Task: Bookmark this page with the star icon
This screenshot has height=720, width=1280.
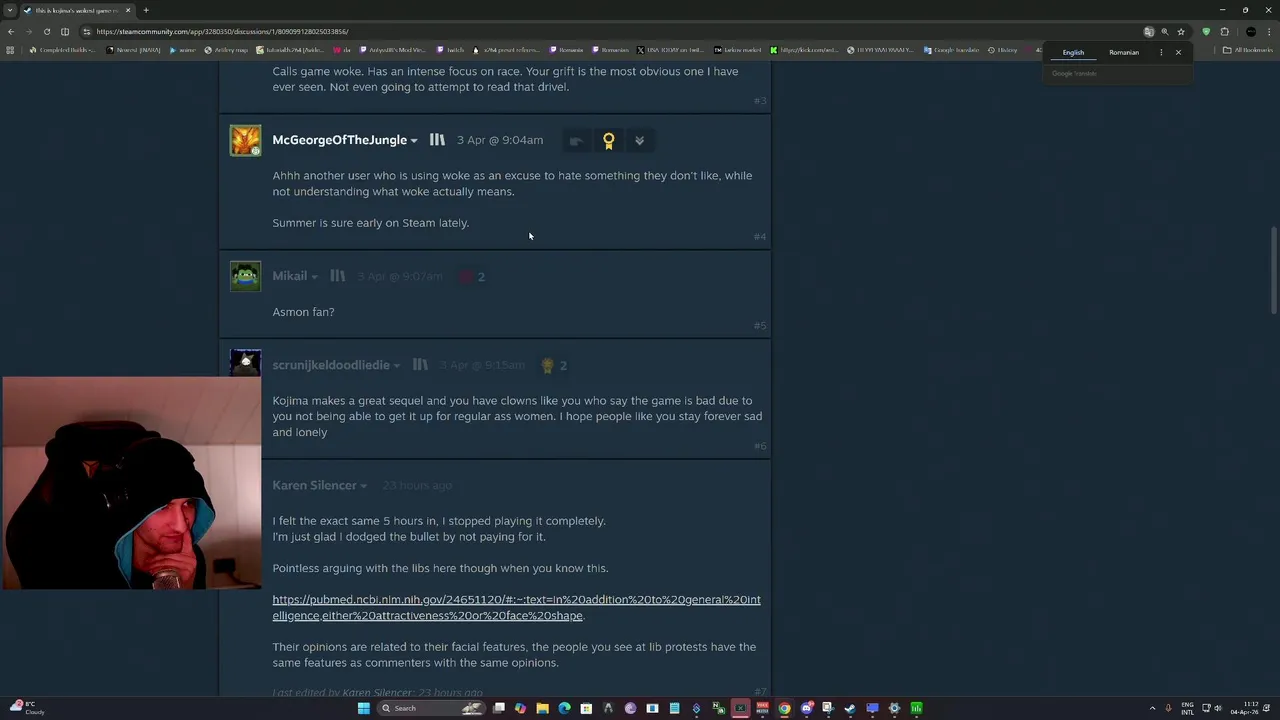Action: point(1181,31)
